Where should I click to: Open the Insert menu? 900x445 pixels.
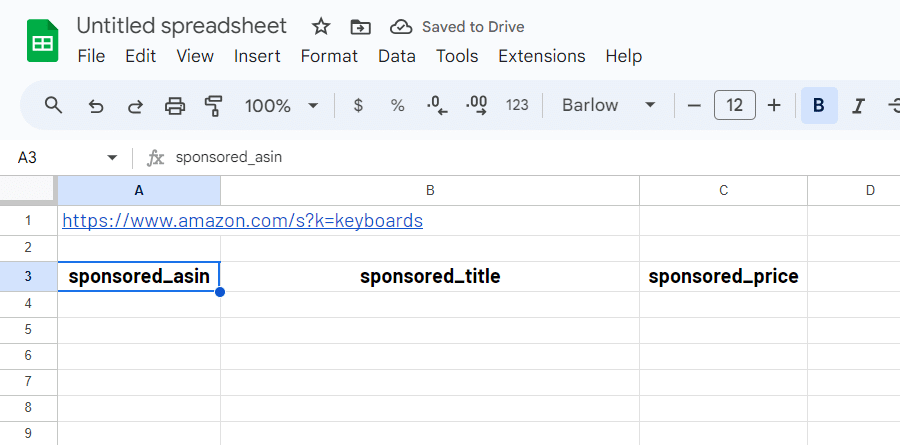tap(257, 56)
